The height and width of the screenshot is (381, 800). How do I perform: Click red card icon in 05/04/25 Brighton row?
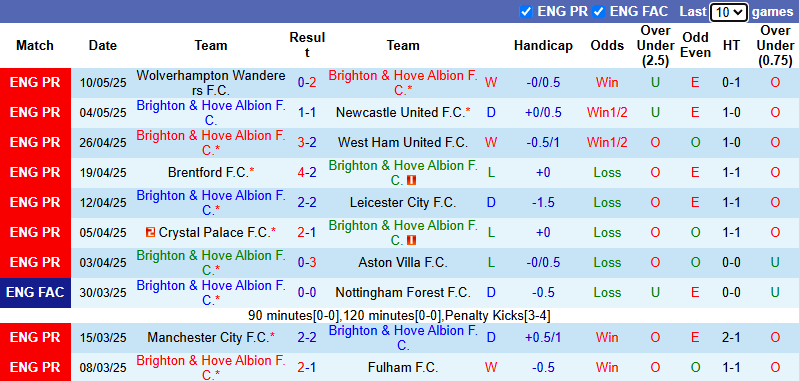click(x=412, y=240)
